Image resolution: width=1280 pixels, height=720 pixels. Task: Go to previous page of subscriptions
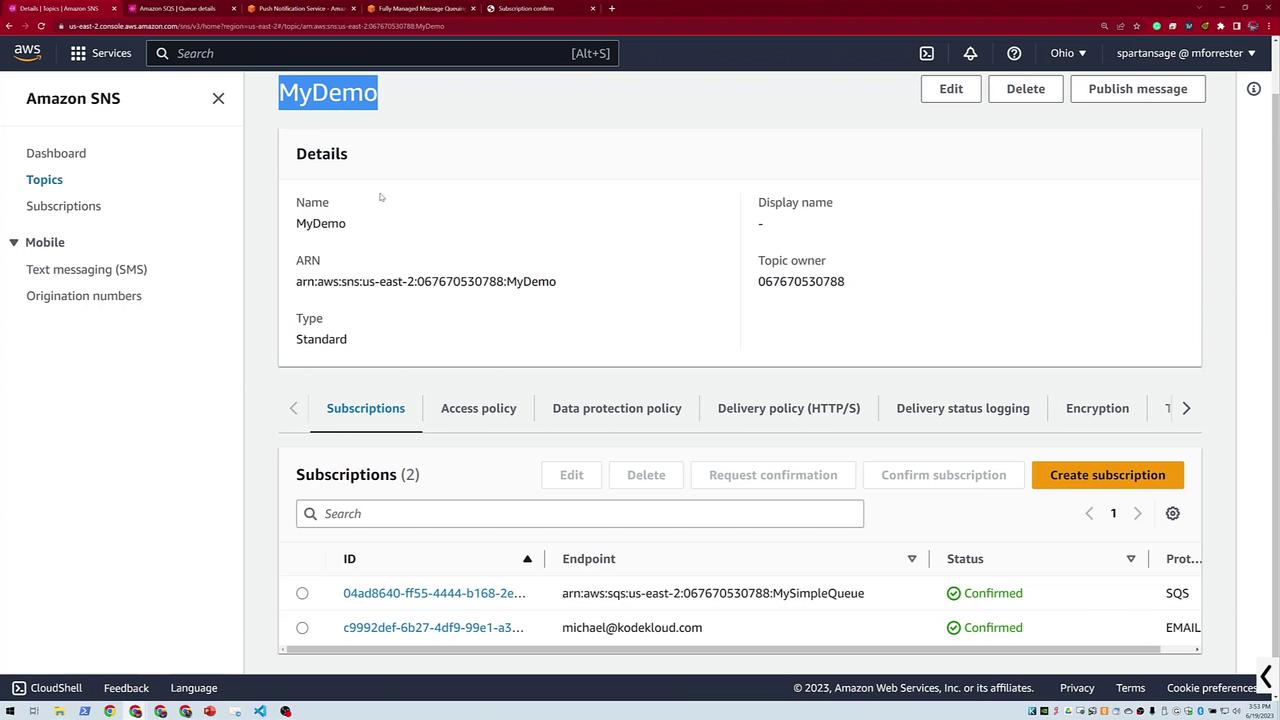point(1089,514)
